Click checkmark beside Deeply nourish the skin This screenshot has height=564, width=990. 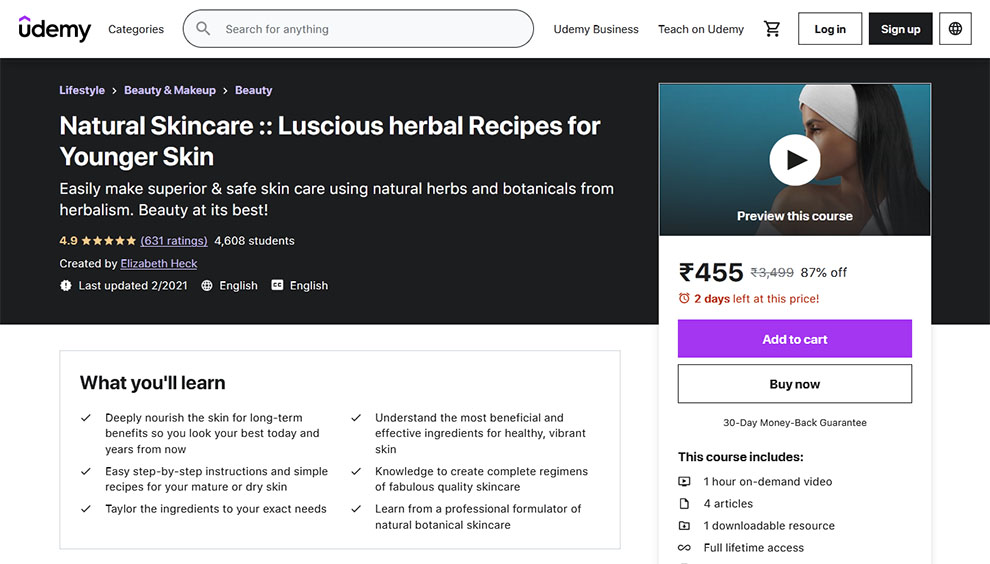click(x=86, y=417)
